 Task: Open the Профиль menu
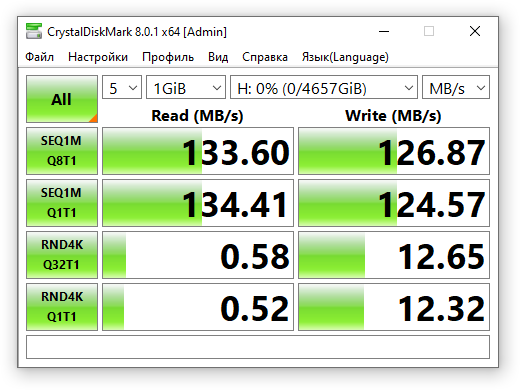click(x=168, y=57)
